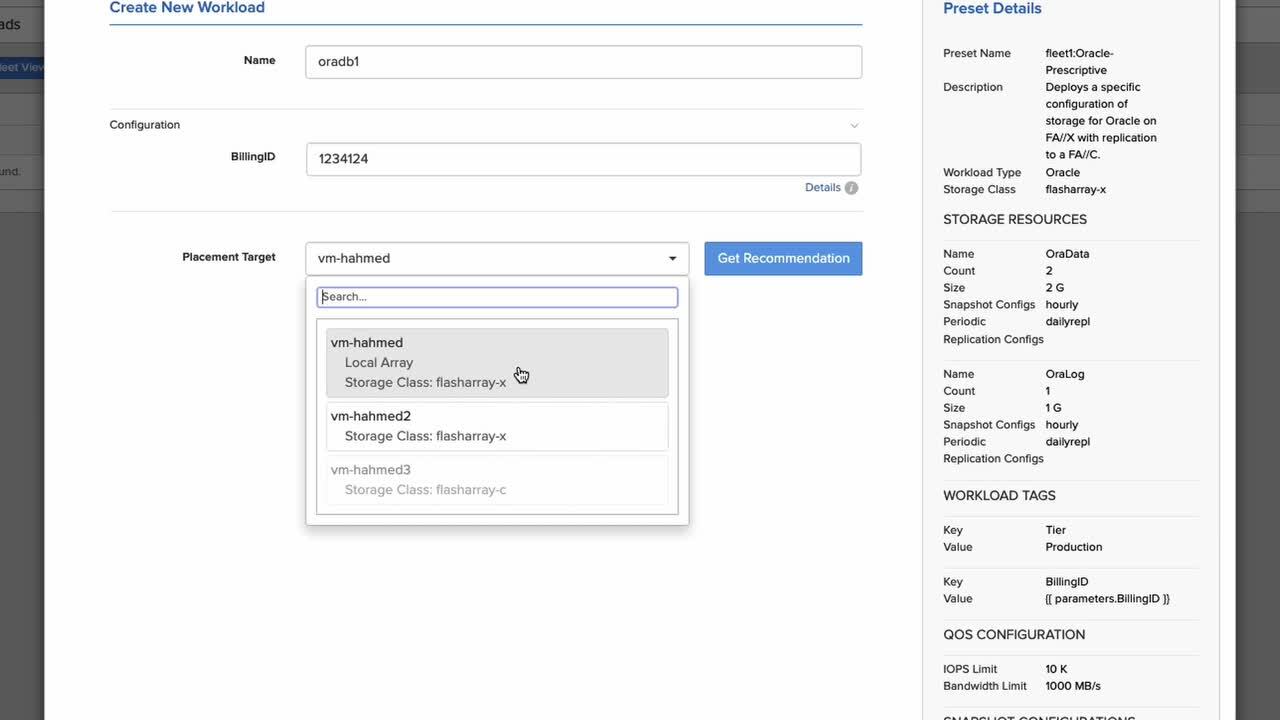The image size is (1280, 720).
Task: Click the QOS CONFIGURATION section heading
Action: click(1013, 634)
